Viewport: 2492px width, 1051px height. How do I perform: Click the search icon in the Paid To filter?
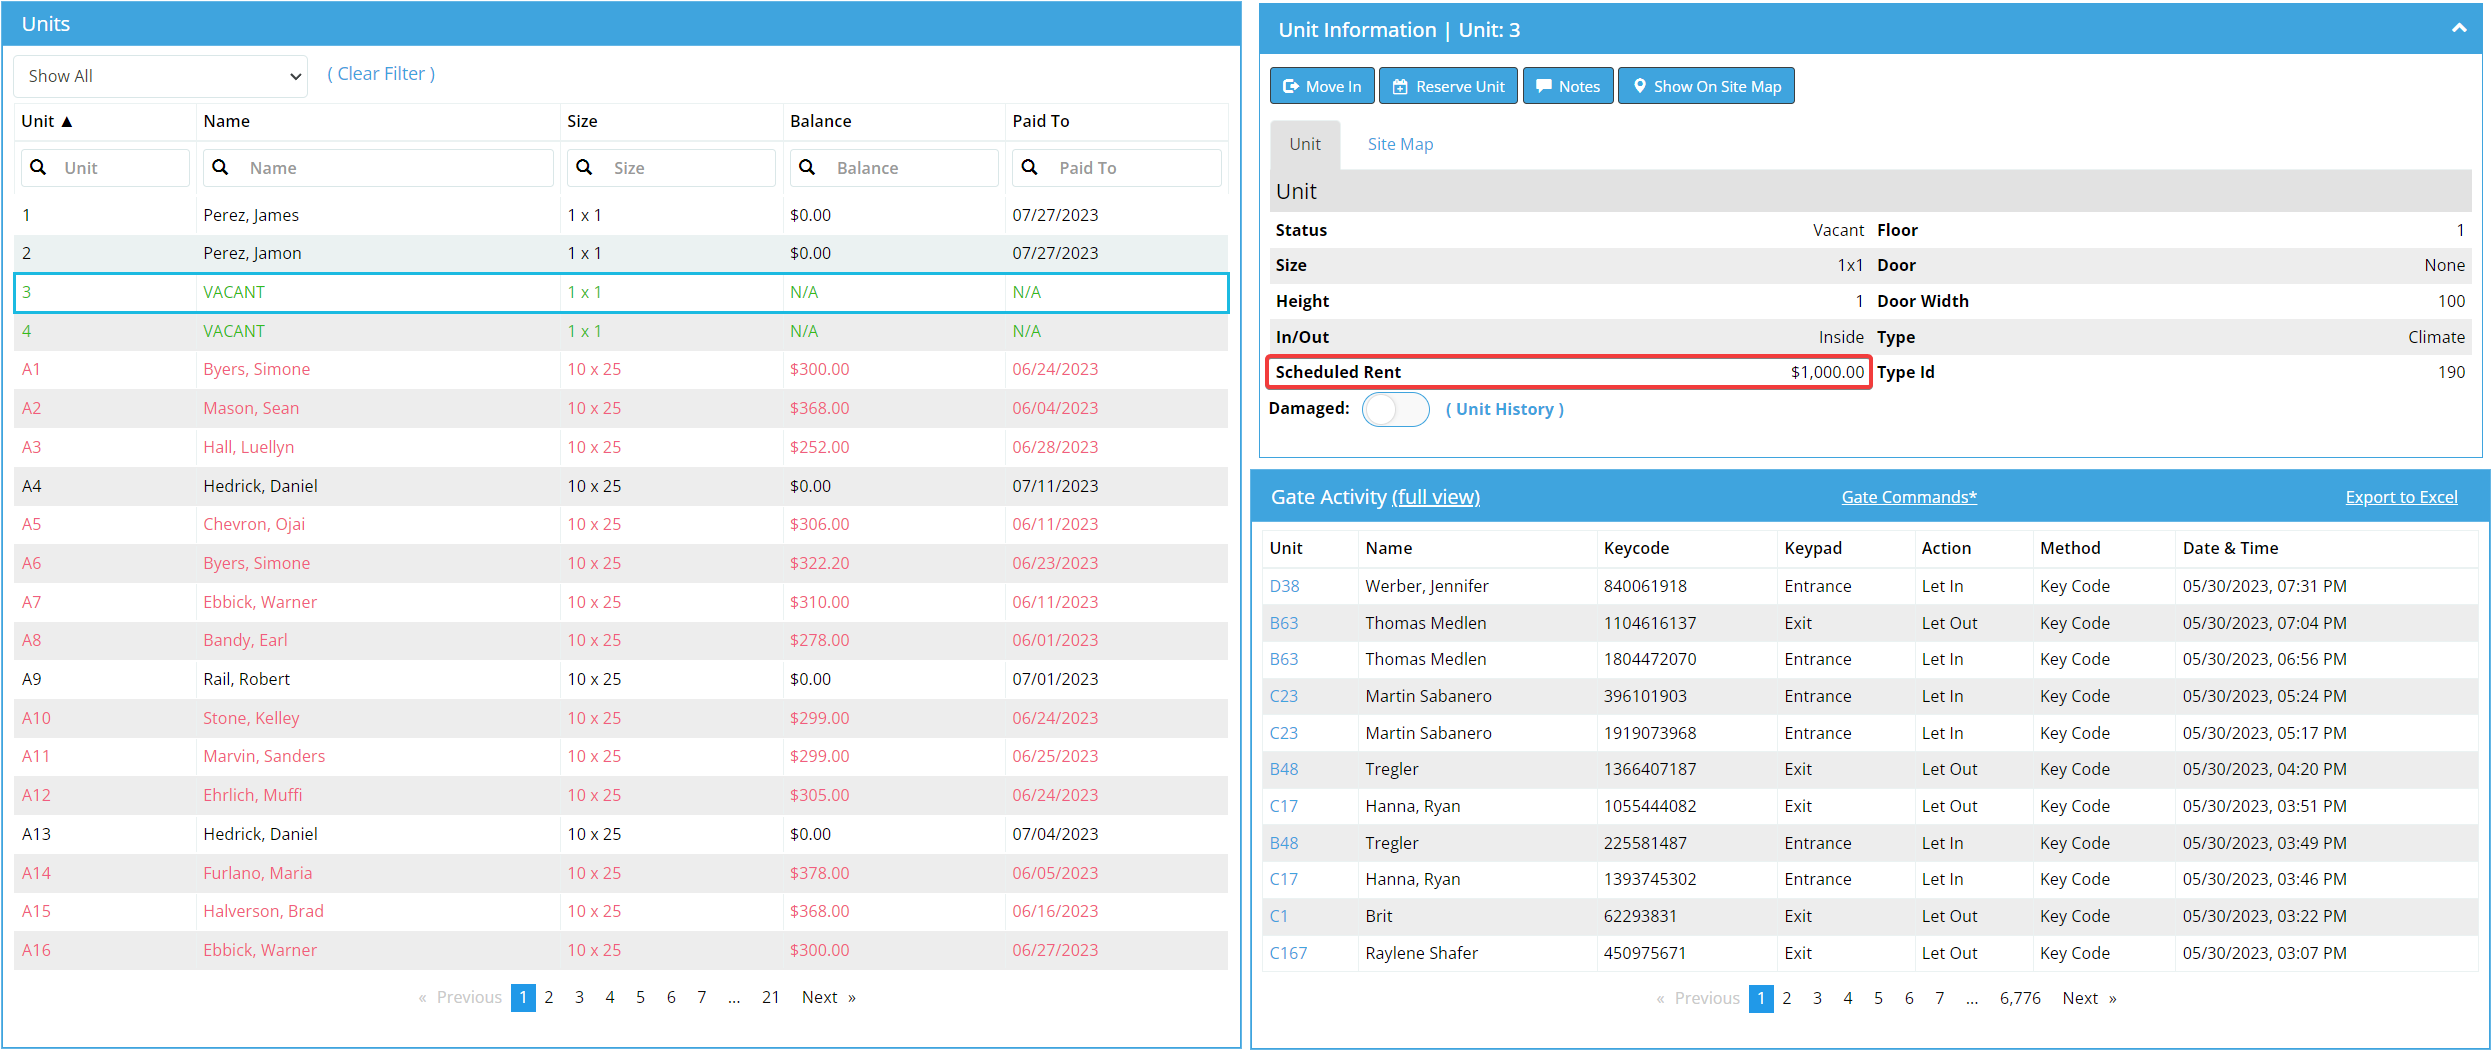[1029, 167]
